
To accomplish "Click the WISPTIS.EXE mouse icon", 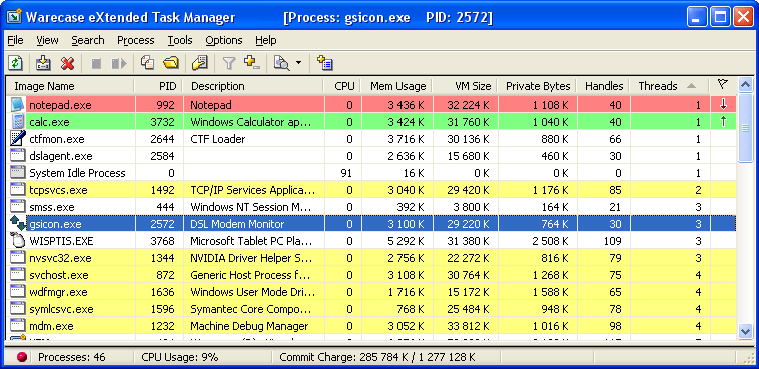I will click(17, 241).
